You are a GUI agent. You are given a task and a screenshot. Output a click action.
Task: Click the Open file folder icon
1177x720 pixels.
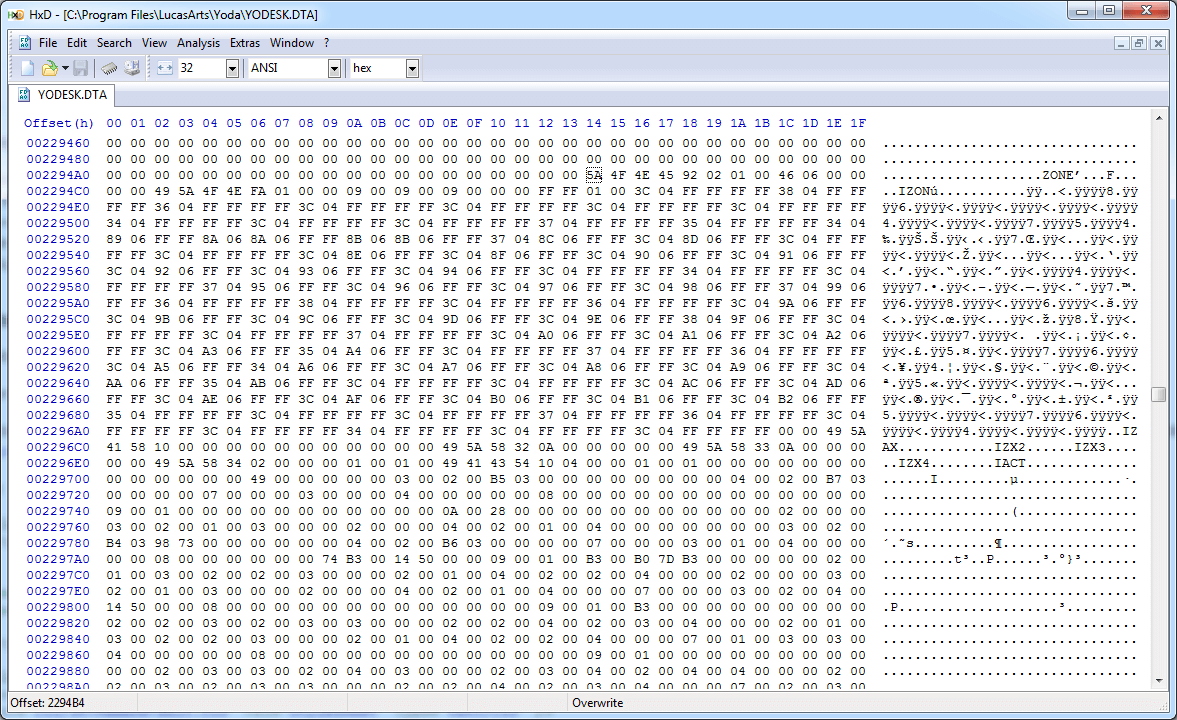[49, 68]
